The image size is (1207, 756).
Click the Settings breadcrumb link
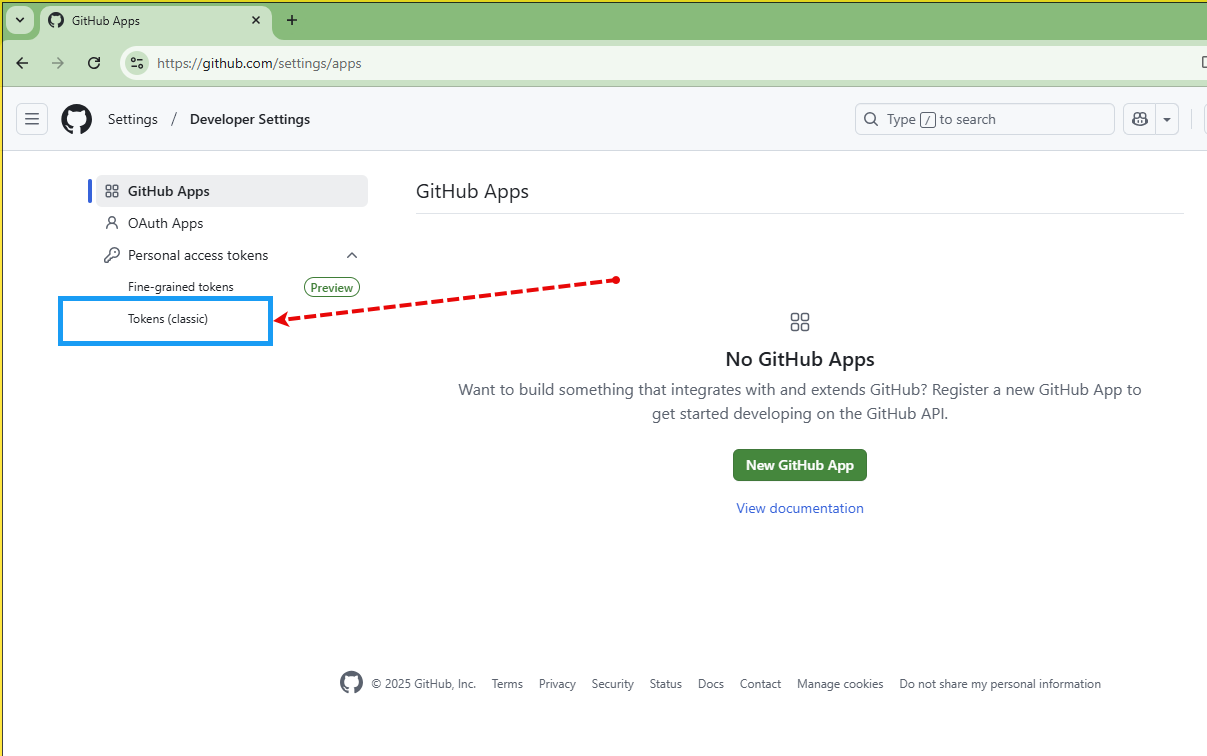coord(133,119)
